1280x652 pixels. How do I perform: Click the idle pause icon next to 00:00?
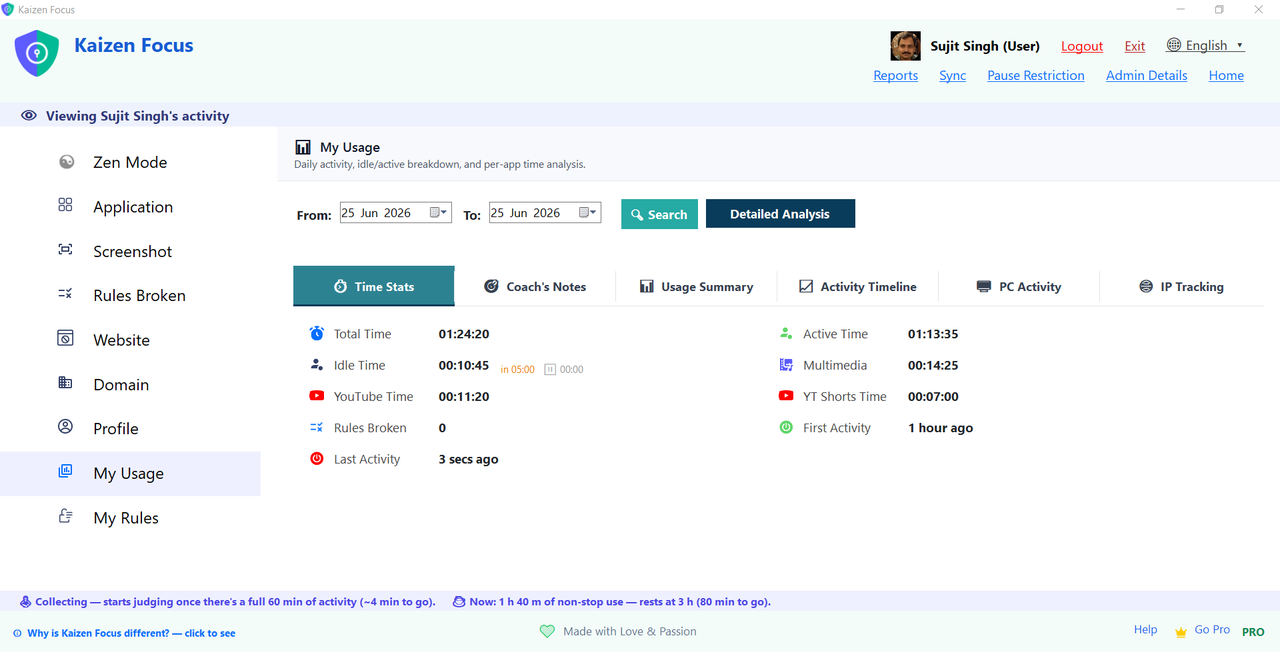click(x=550, y=369)
